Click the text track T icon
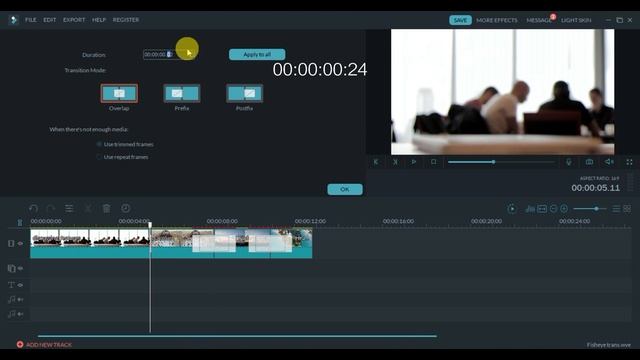This screenshot has width=640, height=360. tap(11, 284)
